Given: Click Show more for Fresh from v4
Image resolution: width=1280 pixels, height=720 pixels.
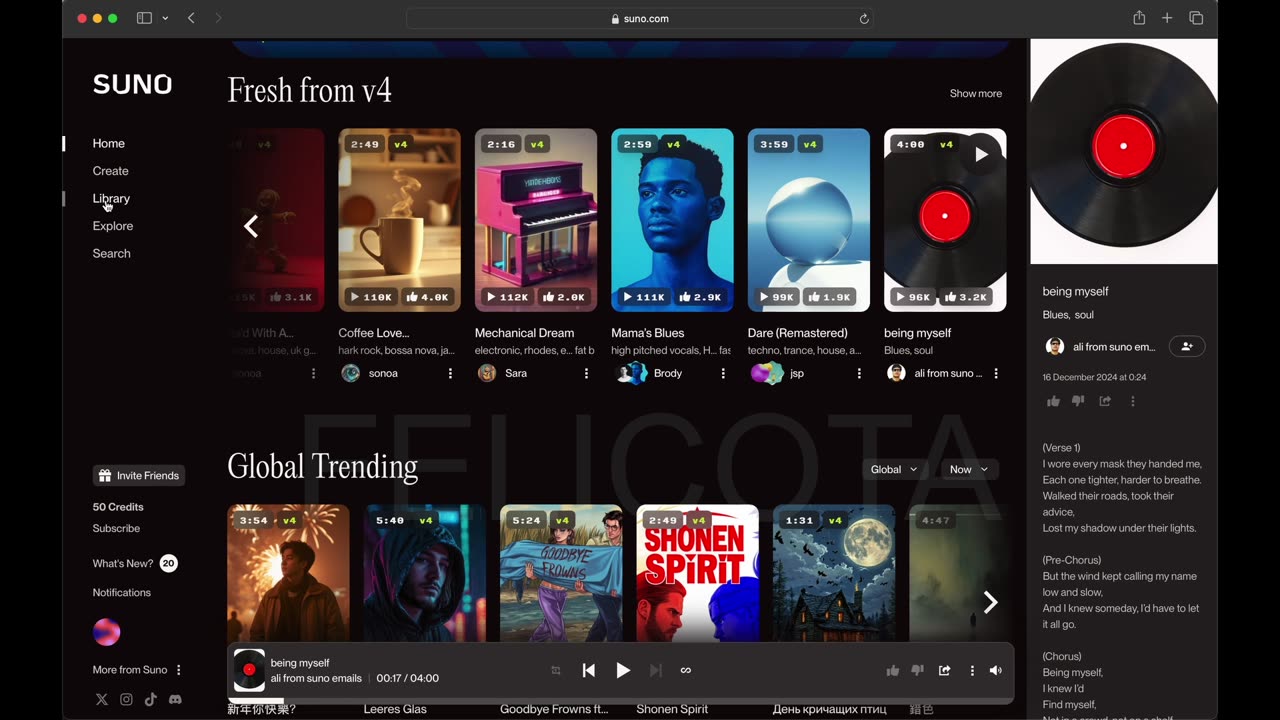Looking at the screenshot, I should [x=975, y=93].
